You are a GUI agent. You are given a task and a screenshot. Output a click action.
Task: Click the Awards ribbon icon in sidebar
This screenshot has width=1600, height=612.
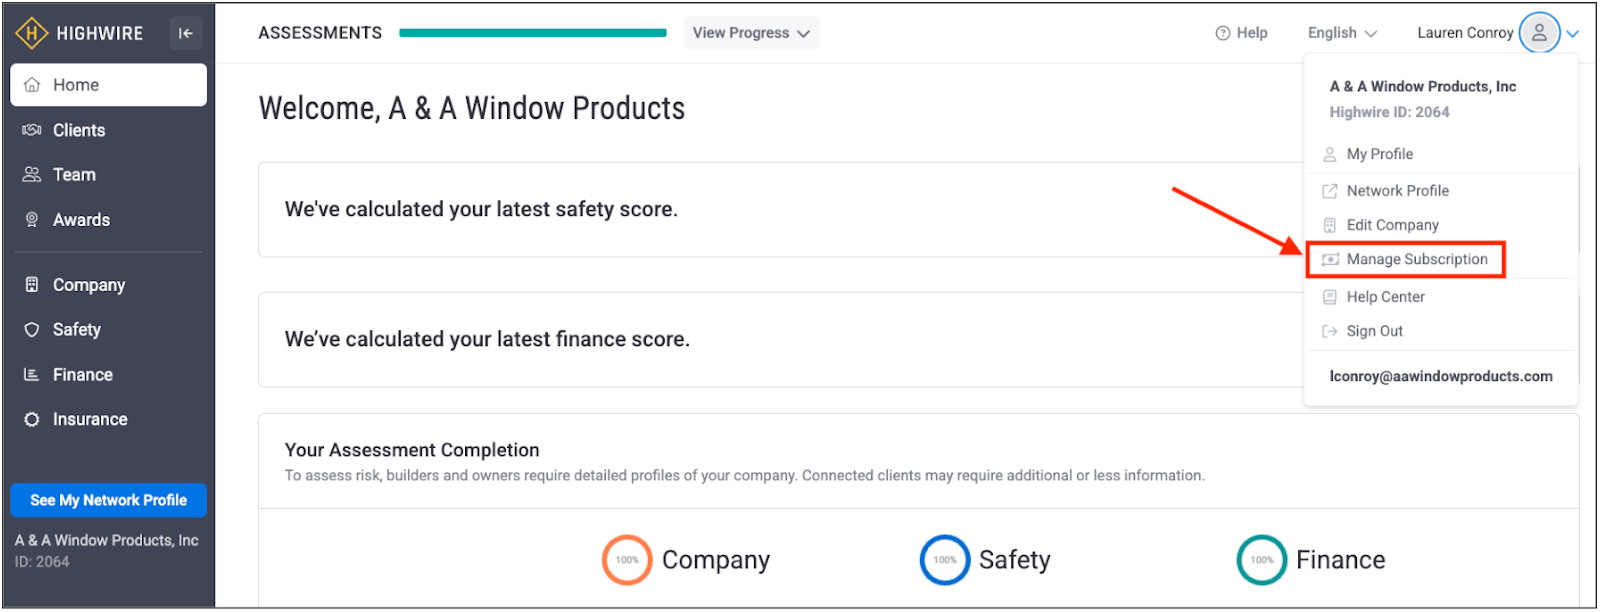tap(32, 220)
